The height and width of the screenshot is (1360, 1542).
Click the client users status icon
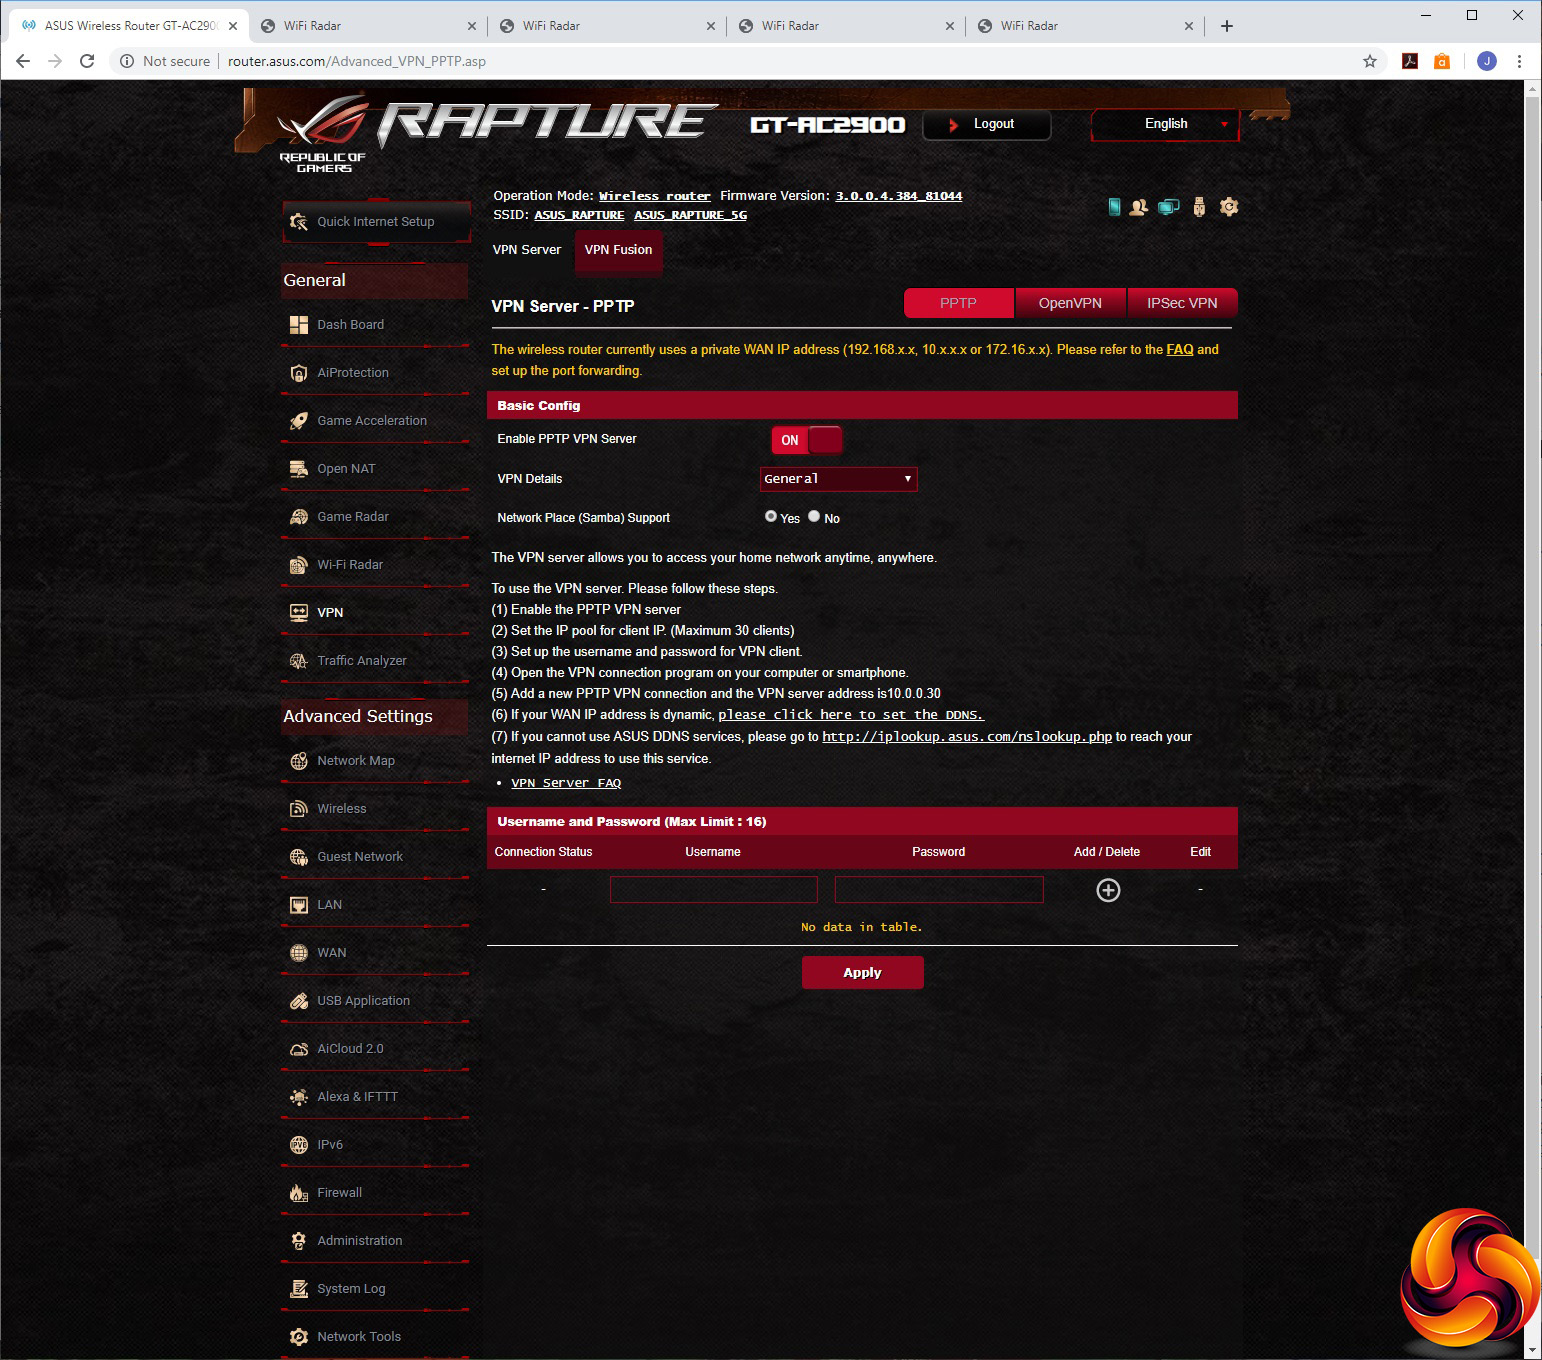1139,207
